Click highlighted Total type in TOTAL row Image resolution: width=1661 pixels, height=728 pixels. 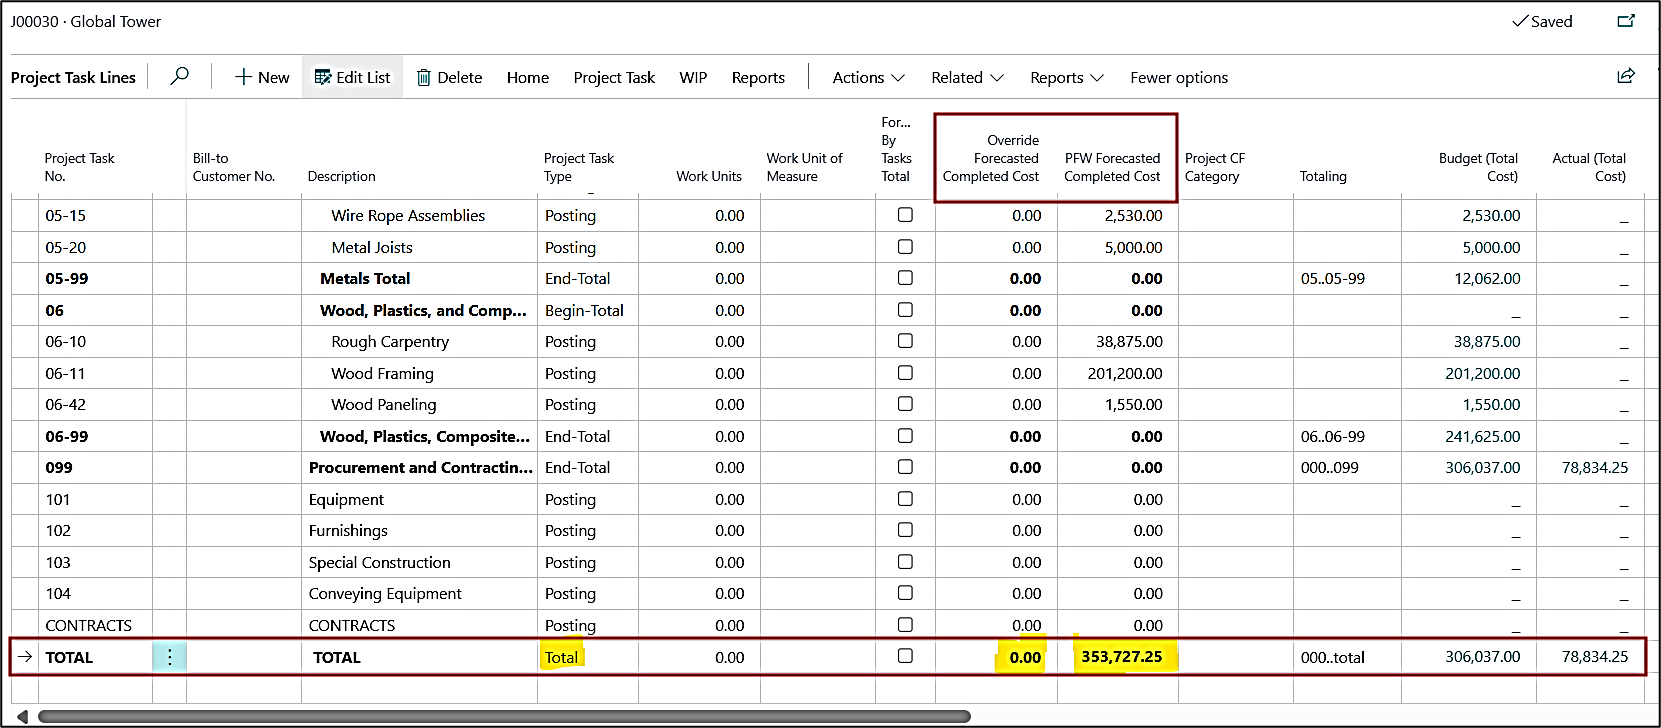561,657
